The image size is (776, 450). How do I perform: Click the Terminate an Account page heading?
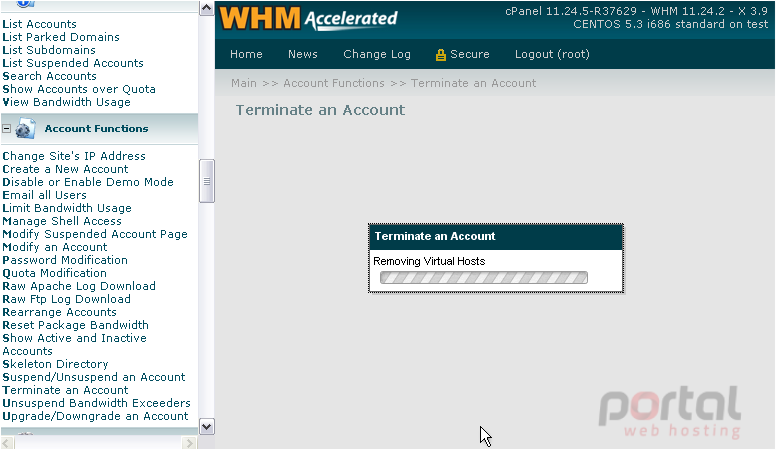(x=320, y=110)
